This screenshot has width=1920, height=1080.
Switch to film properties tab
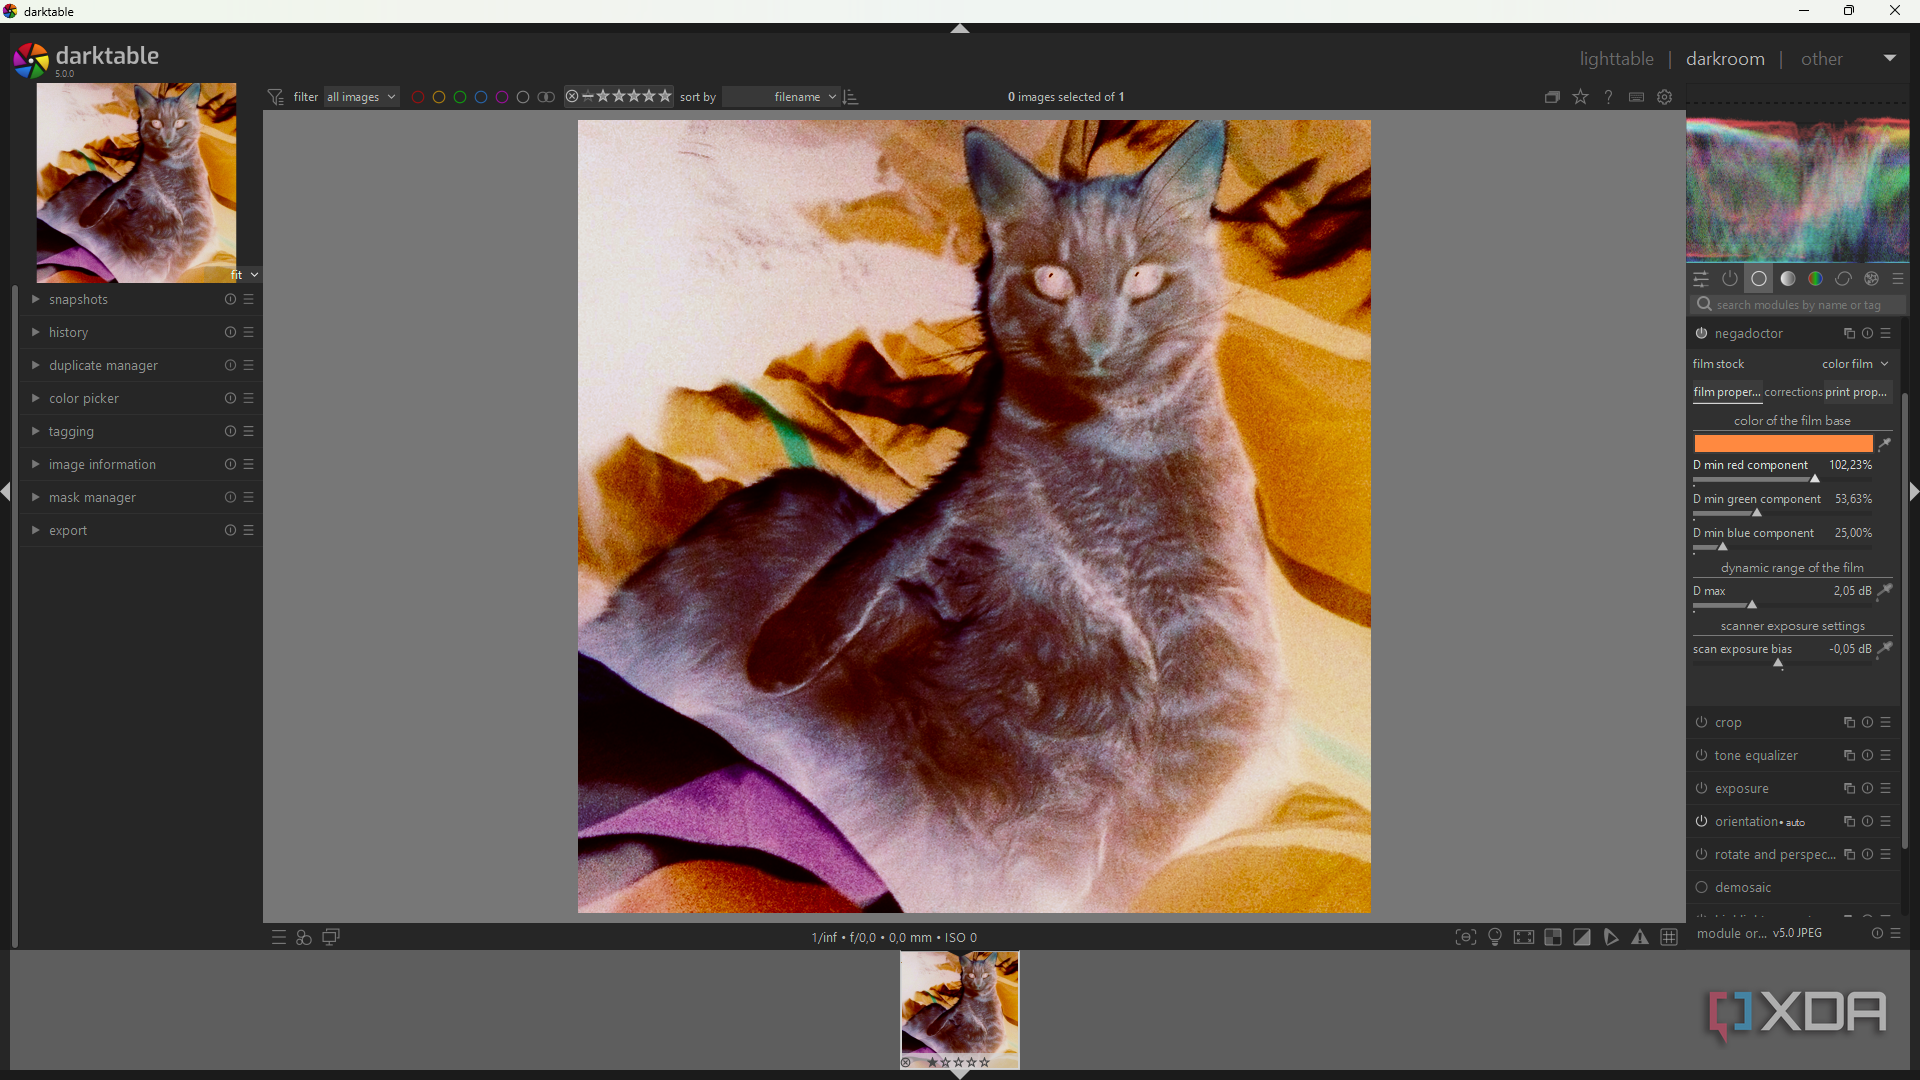tap(1727, 392)
